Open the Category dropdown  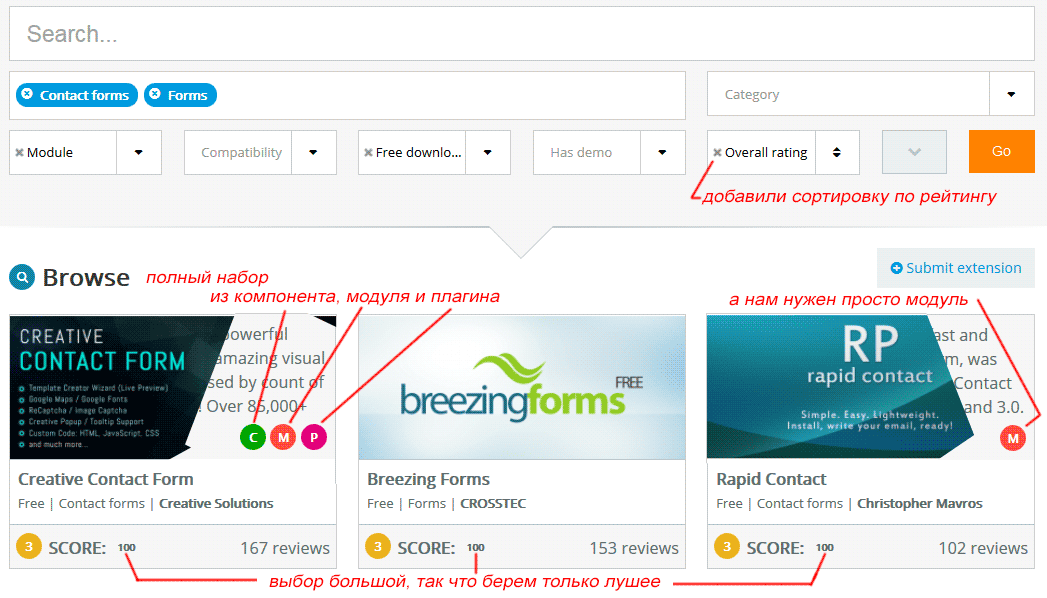pos(871,94)
